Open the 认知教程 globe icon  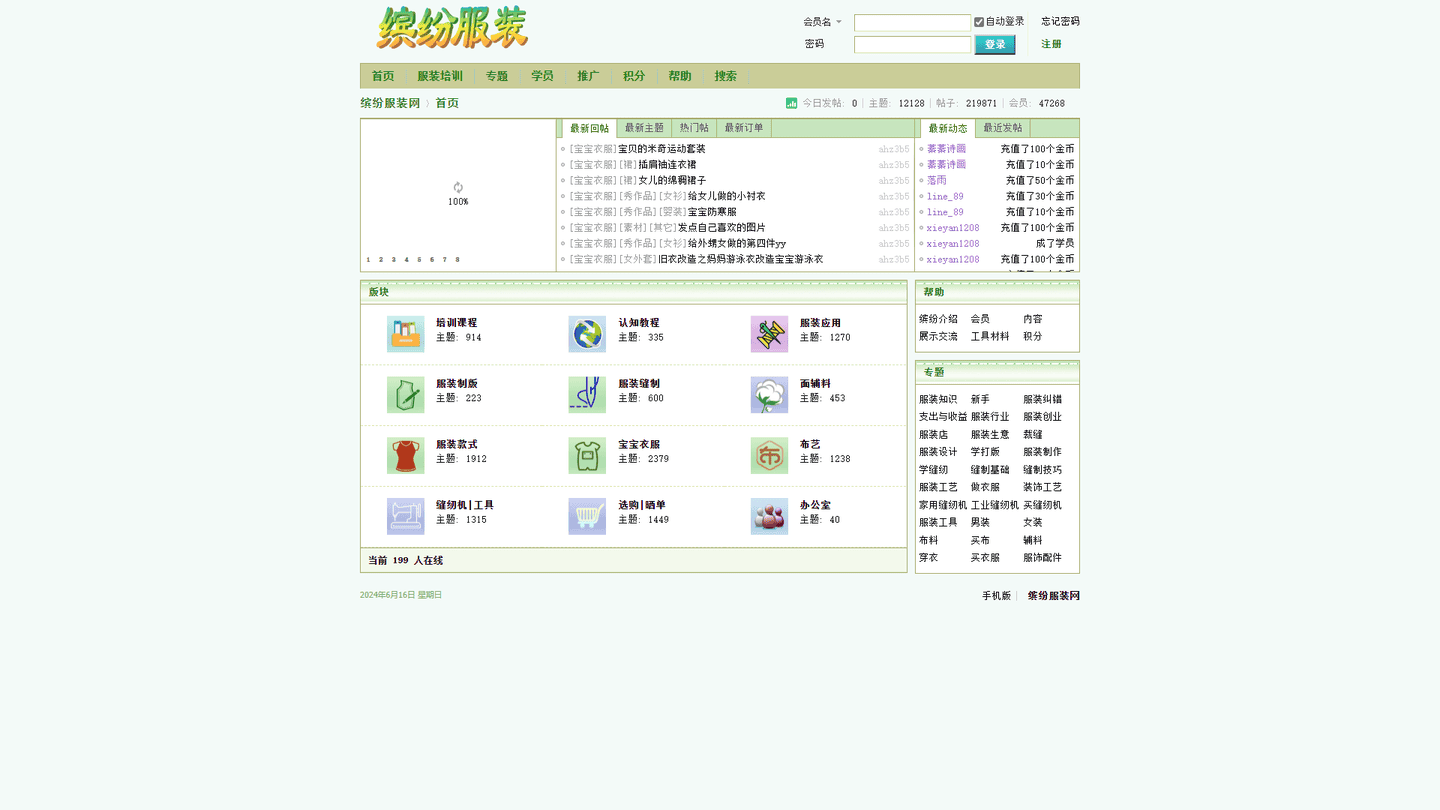coord(587,334)
